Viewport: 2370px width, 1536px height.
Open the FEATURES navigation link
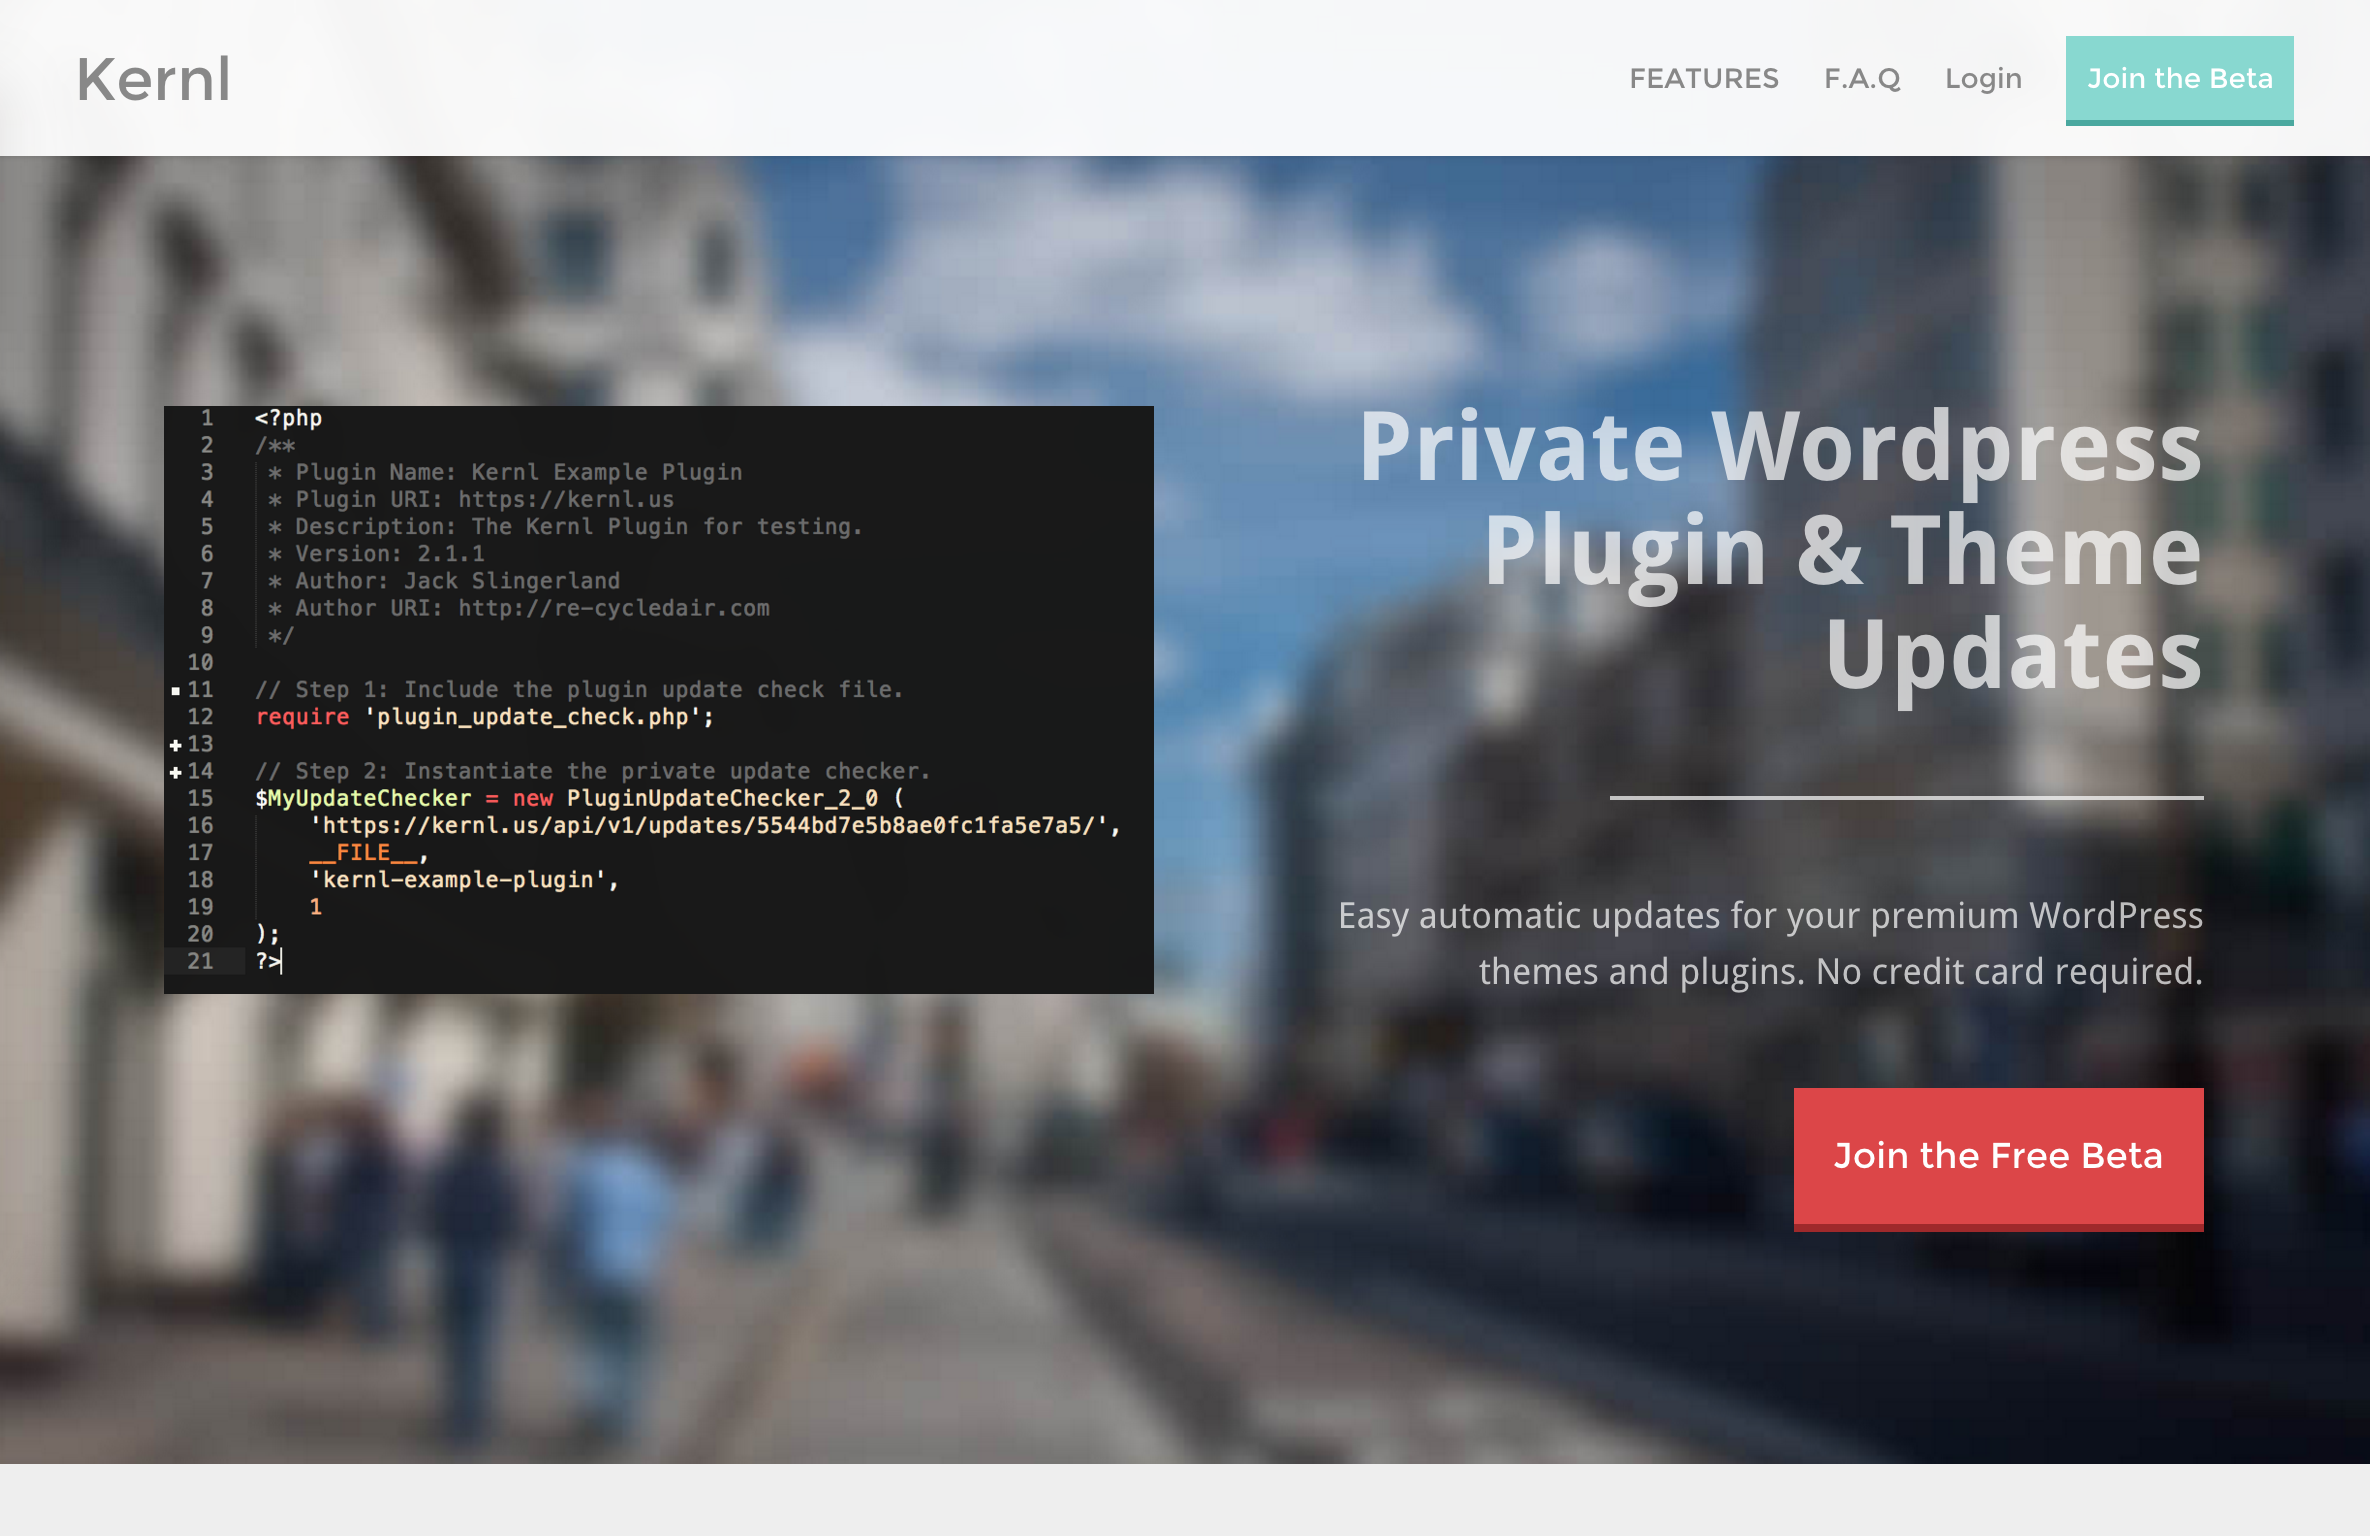(1704, 78)
